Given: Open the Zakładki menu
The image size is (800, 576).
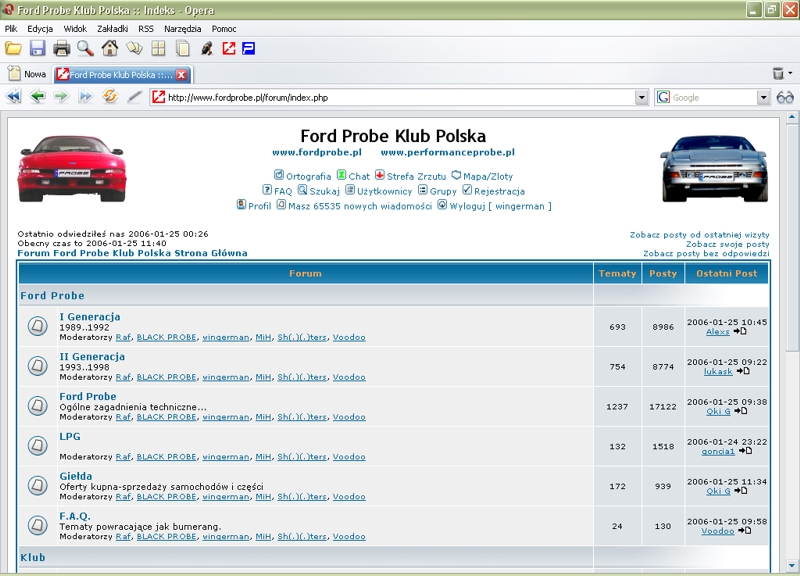Looking at the screenshot, I should tap(112, 29).
